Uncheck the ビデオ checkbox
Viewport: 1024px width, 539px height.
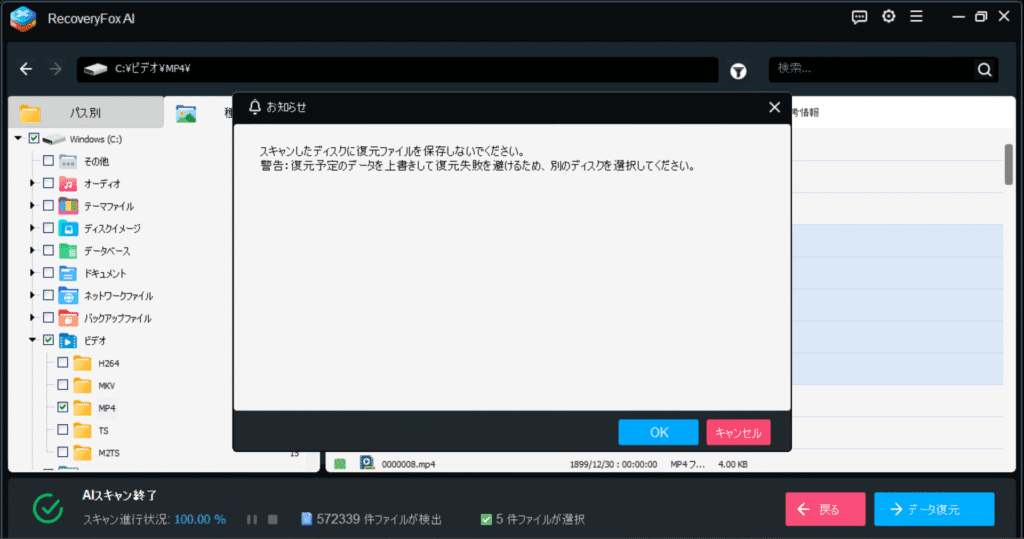(x=48, y=340)
